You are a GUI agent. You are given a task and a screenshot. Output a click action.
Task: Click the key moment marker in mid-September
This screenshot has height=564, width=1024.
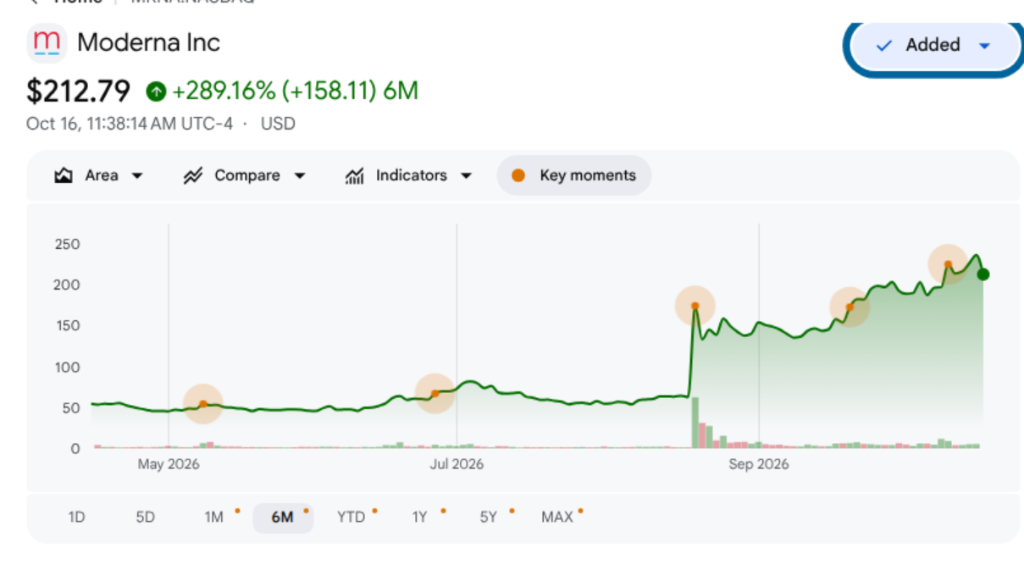click(850, 307)
